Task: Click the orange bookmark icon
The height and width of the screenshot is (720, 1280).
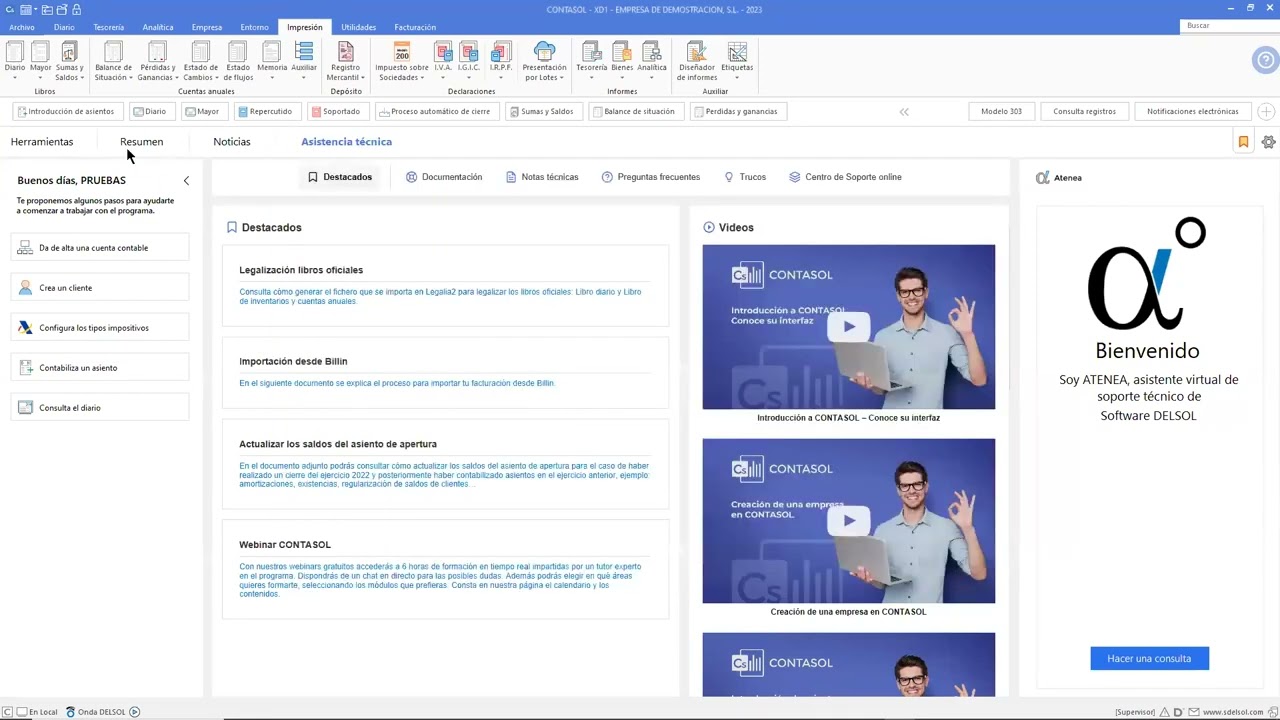Action: pyautogui.click(x=1243, y=142)
